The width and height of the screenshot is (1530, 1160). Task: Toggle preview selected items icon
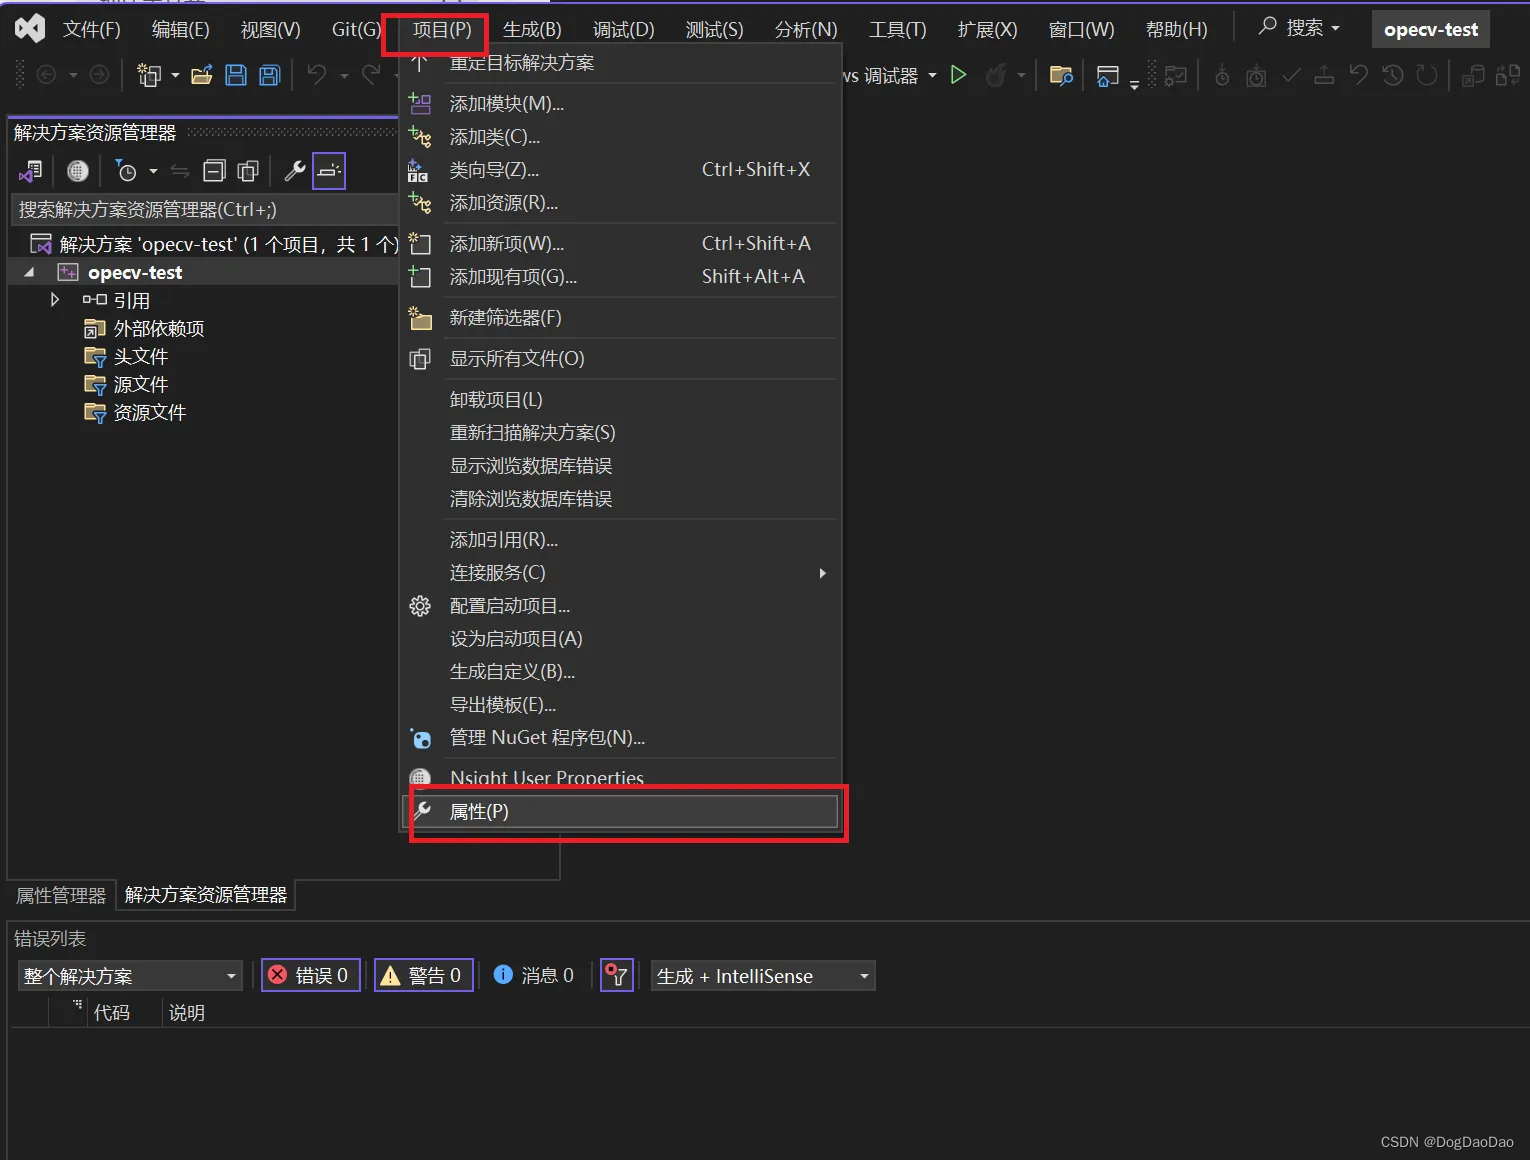(x=329, y=171)
